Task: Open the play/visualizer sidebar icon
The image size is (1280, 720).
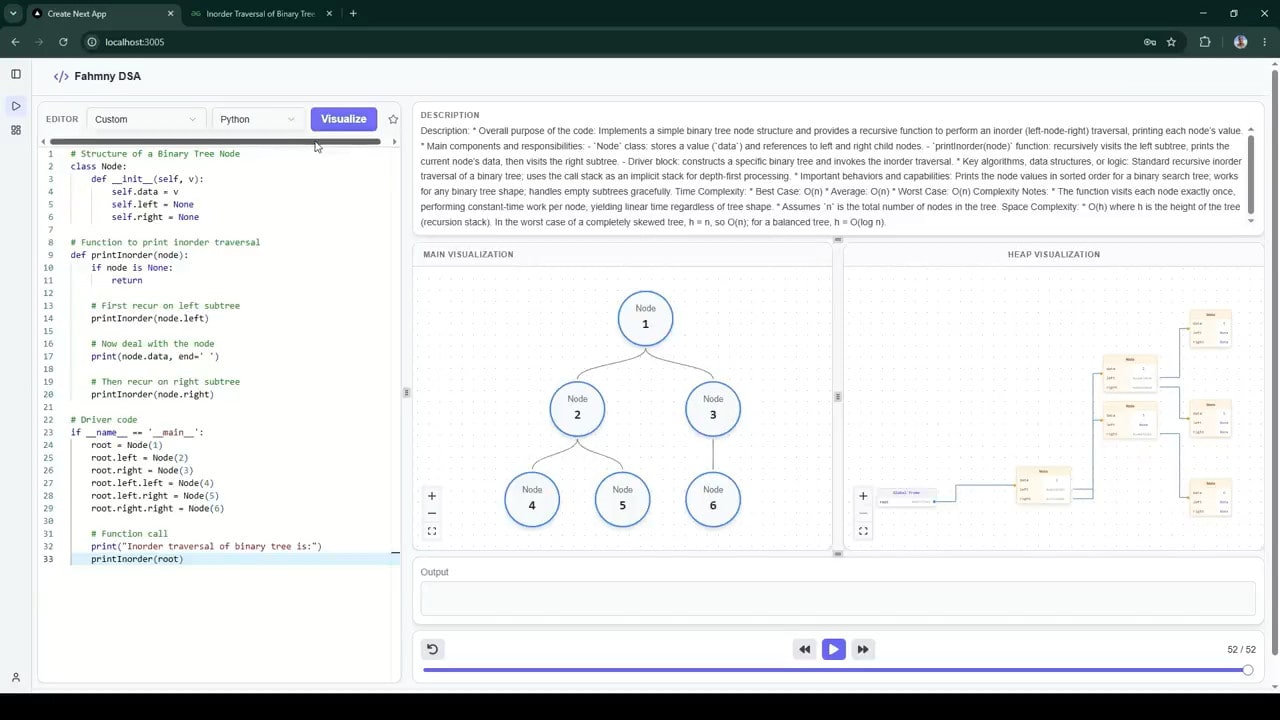Action: pos(15,106)
